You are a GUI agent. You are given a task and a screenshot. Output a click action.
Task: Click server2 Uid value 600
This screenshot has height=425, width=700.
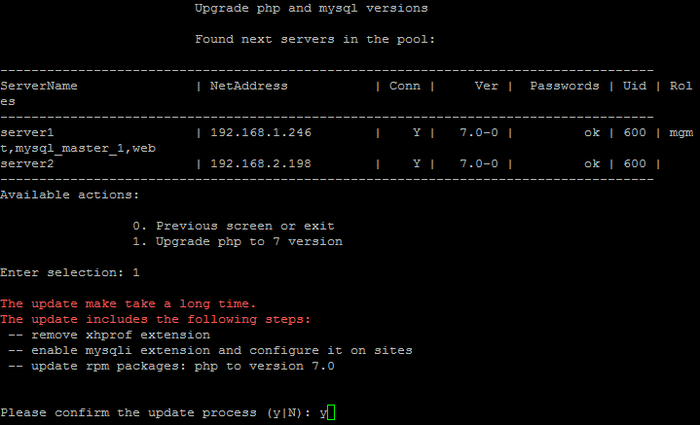coord(634,164)
